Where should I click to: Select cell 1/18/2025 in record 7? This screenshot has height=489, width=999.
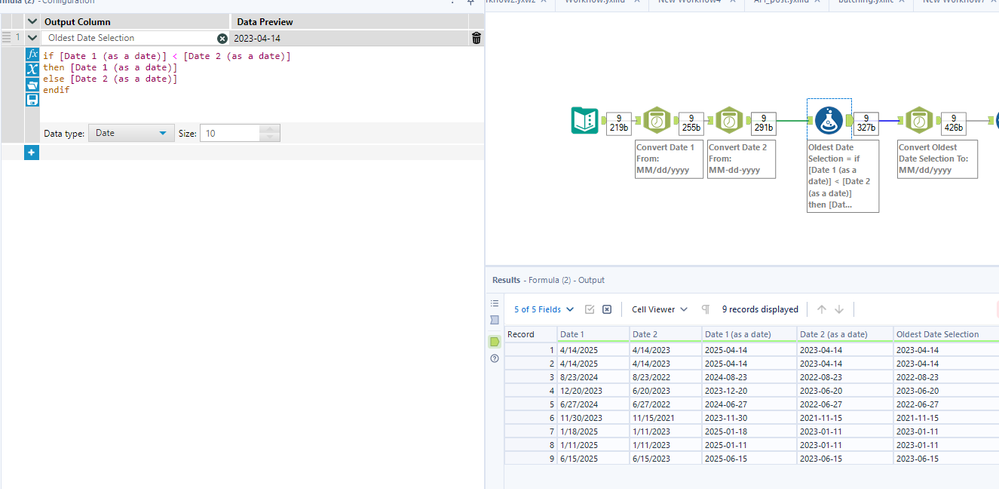(593, 432)
